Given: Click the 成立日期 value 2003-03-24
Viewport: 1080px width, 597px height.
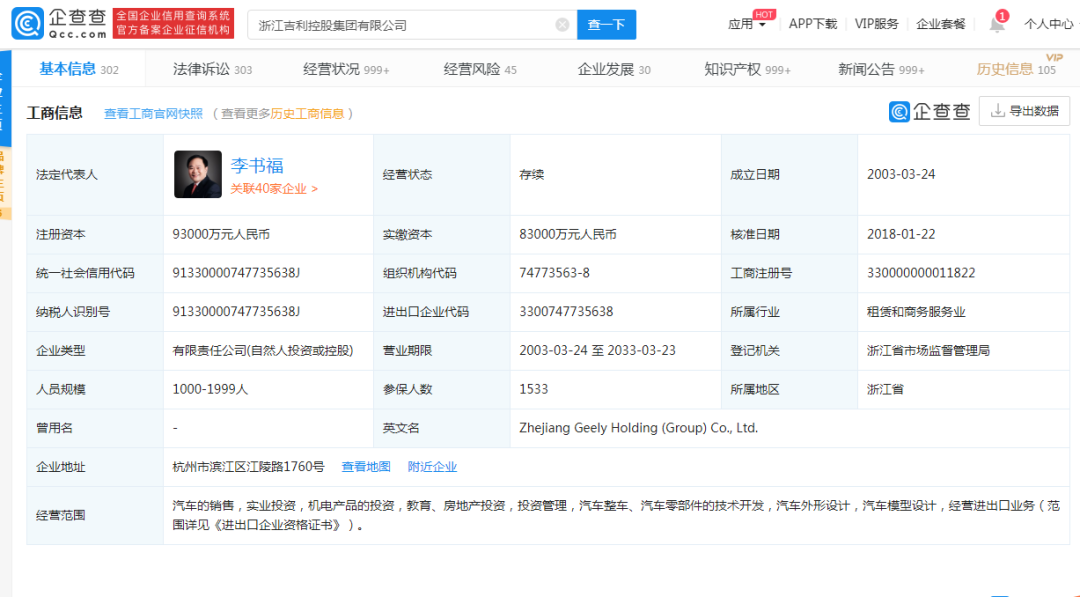Looking at the screenshot, I should [x=901, y=174].
